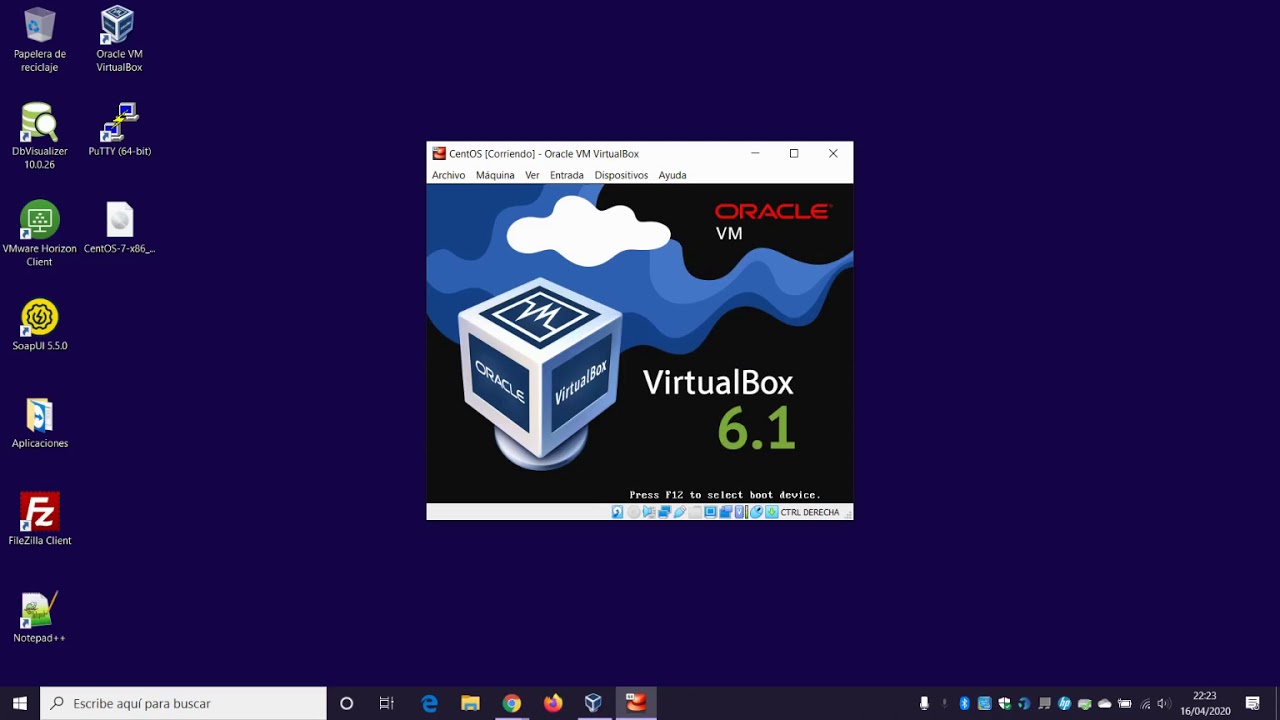Open VirtualBox Manager from the taskbar
The image size is (1280, 720).
[x=593, y=703]
